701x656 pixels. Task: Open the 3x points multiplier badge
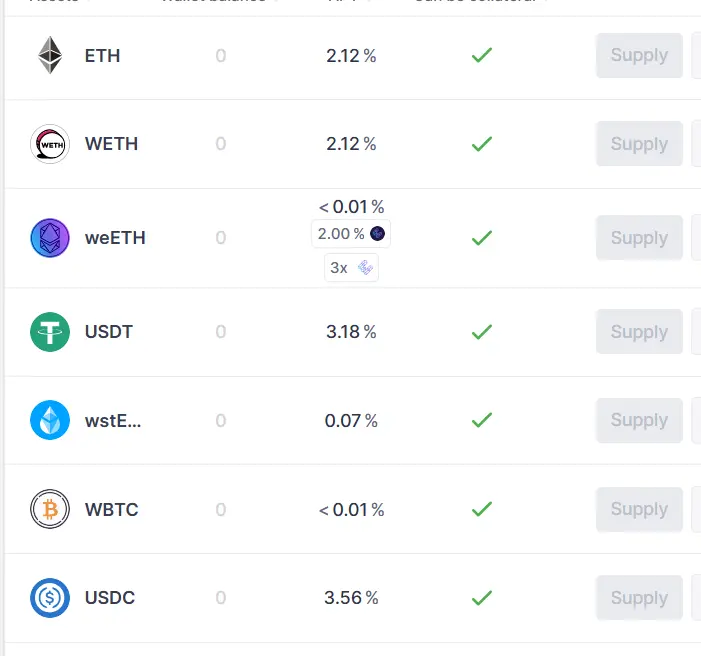351,267
